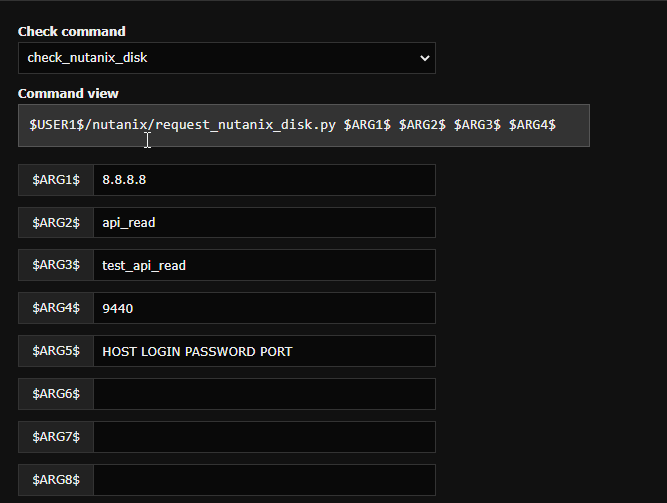The image size is (667, 503).
Task: Click the empty $ARG8$ input field
Action: coord(265,480)
